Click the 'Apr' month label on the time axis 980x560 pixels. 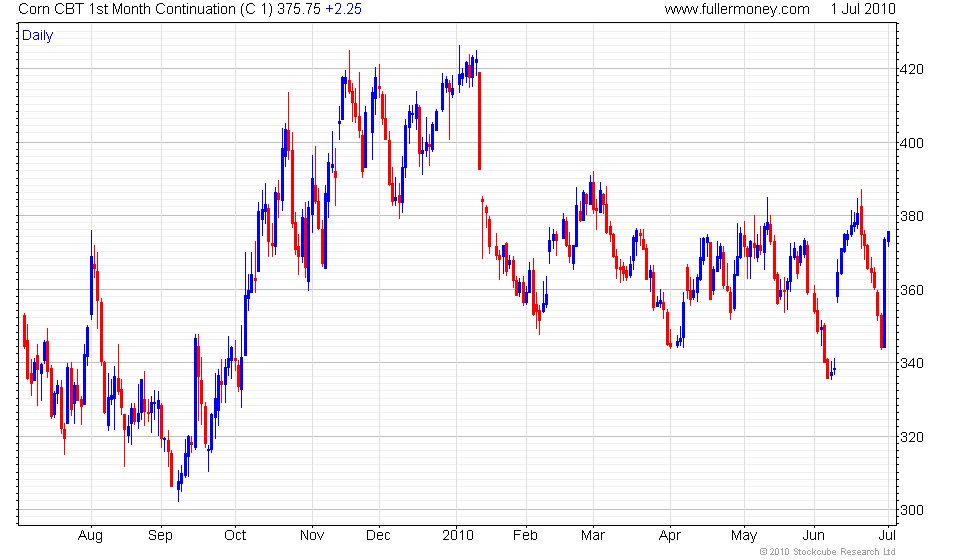pos(669,536)
